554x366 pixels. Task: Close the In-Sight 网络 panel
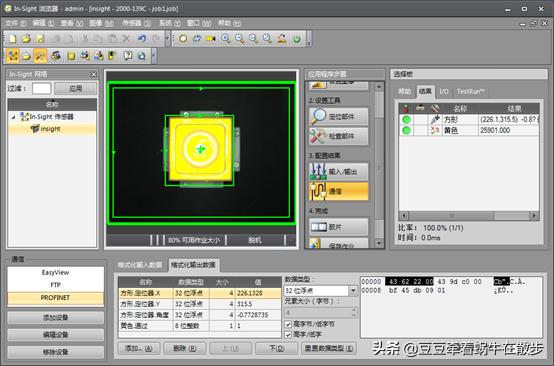[x=94, y=74]
